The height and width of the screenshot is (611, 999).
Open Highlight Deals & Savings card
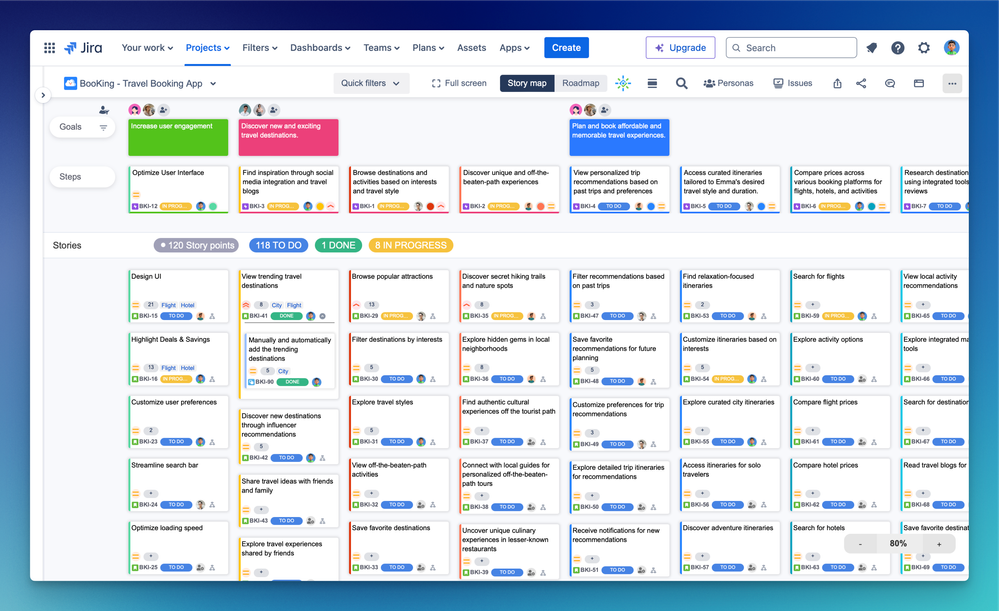click(x=178, y=359)
